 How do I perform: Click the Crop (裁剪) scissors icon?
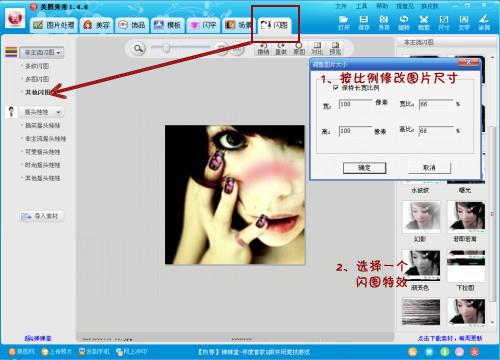click(x=424, y=19)
